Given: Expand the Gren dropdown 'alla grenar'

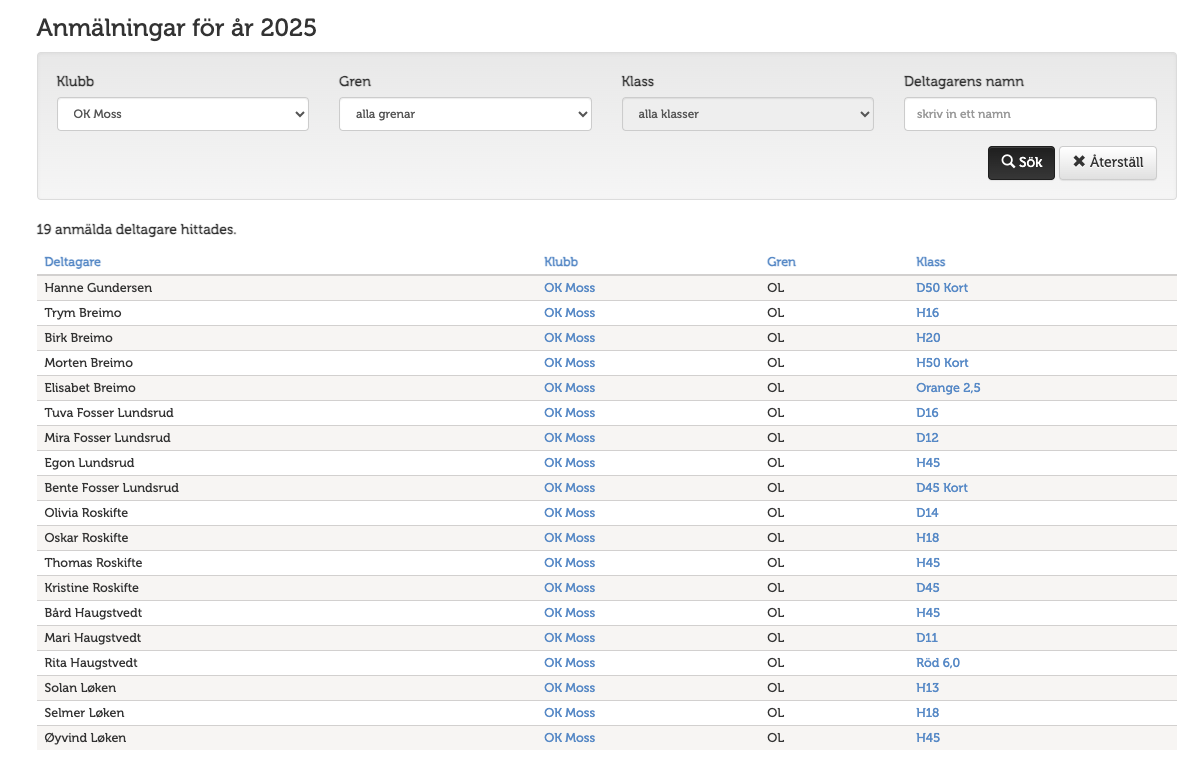Looking at the screenshot, I should point(465,114).
